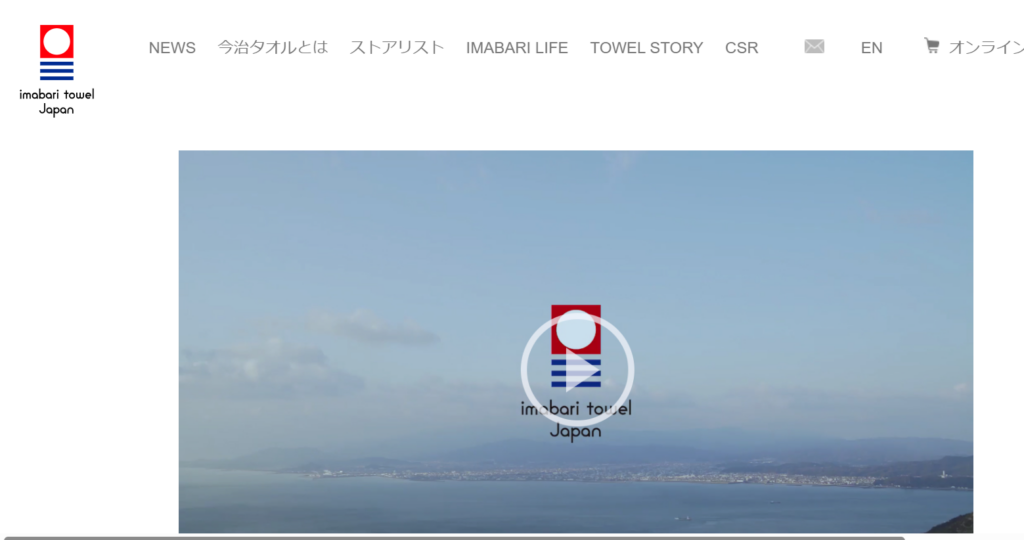Click the "imabari towel Japan" caption in video

click(x=576, y=420)
